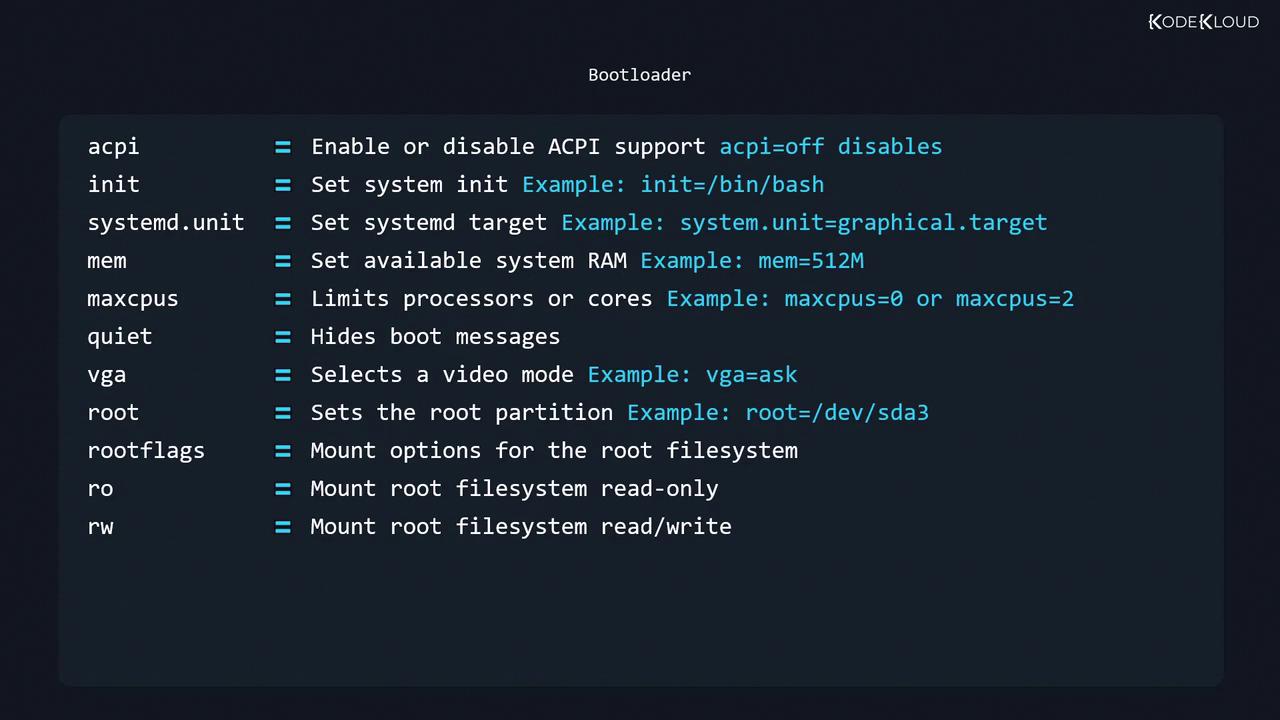Click the vga parameter label
Image resolution: width=1280 pixels, height=720 pixels.
pos(107,375)
